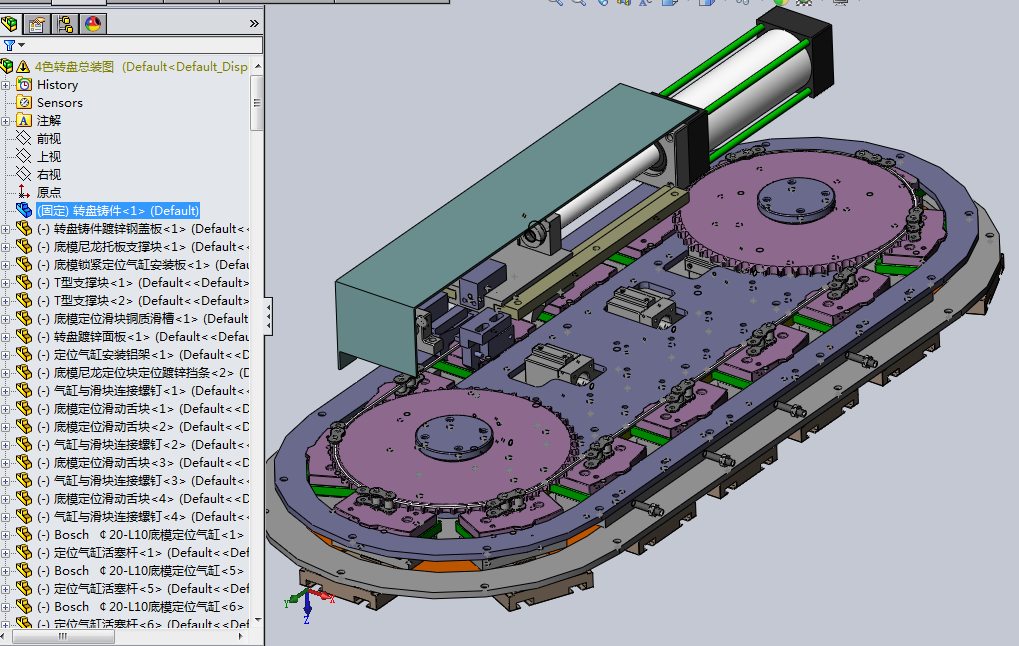The height and width of the screenshot is (646, 1019).
Task: Open the ConfigurationManager tab
Action: pyautogui.click(x=65, y=24)
